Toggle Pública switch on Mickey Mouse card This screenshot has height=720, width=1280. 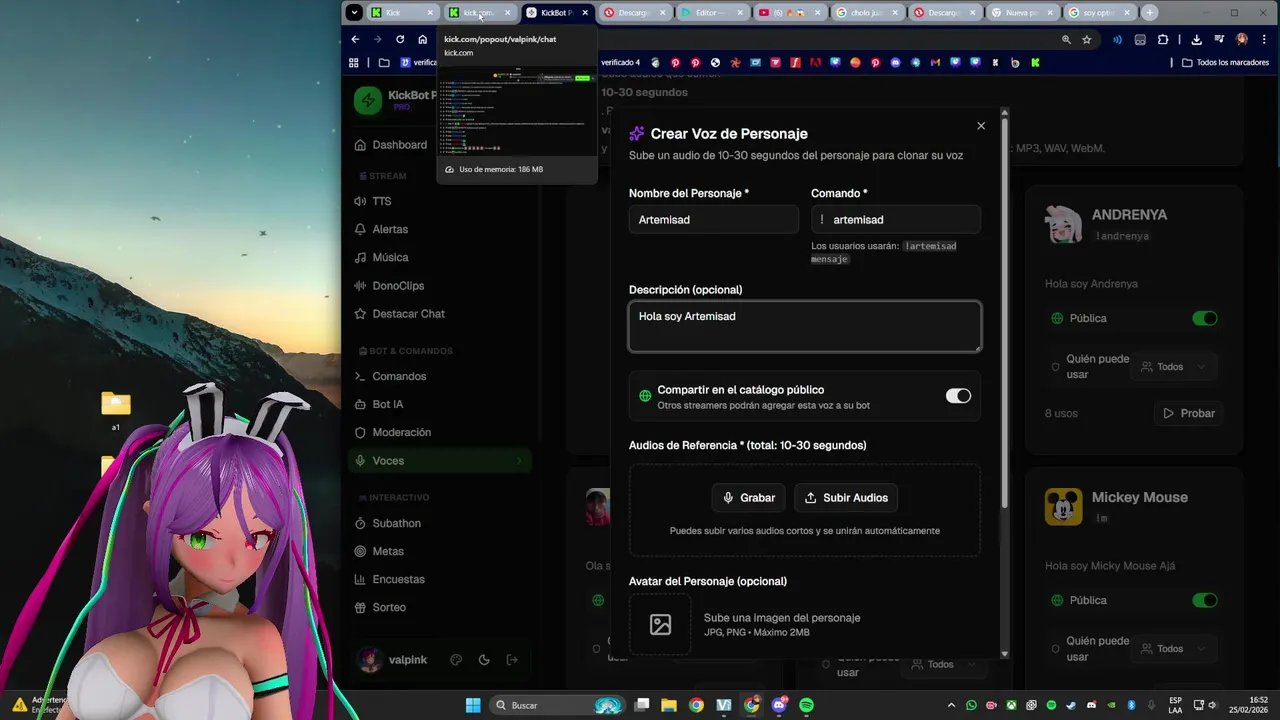(x=1205, y=600)
